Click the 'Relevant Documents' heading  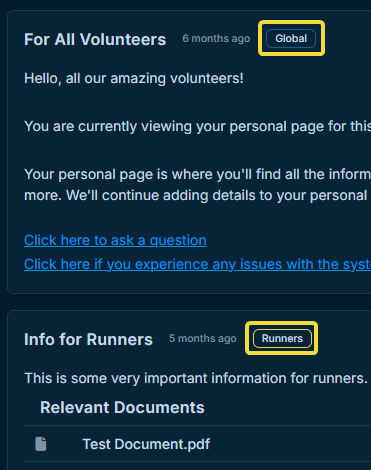122,407
